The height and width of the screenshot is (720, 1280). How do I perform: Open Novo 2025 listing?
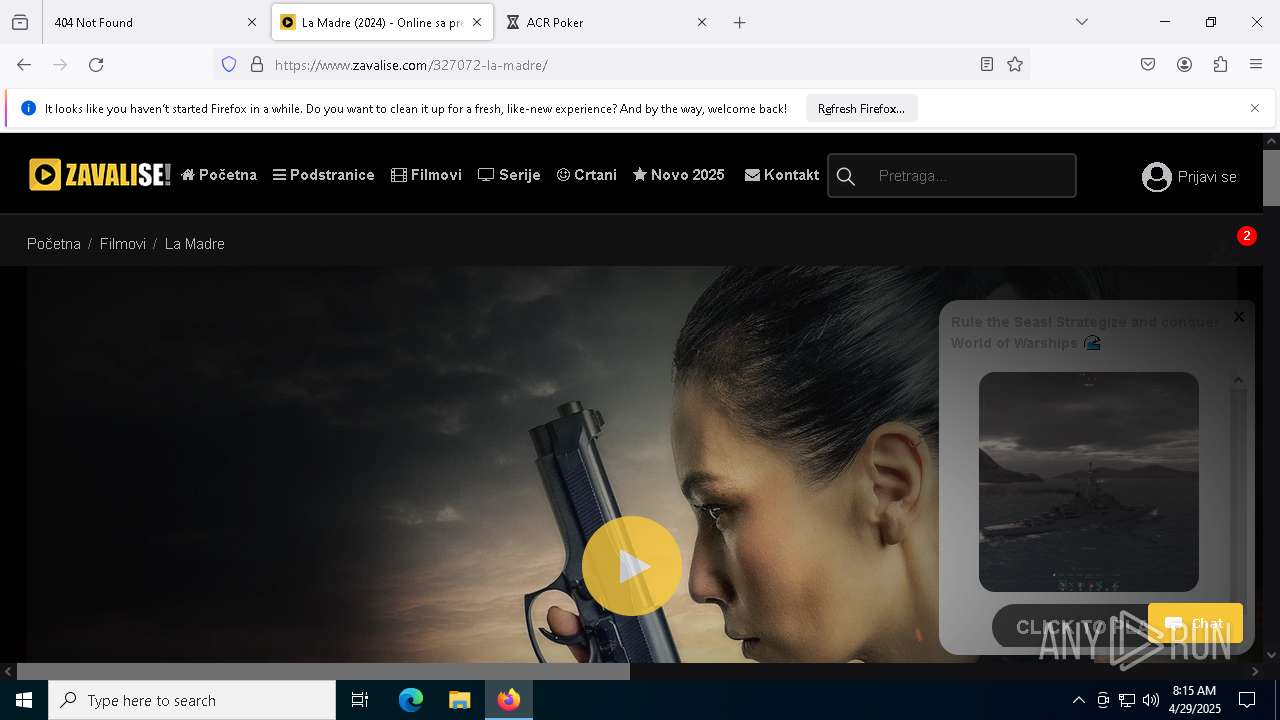click(679, 175)
